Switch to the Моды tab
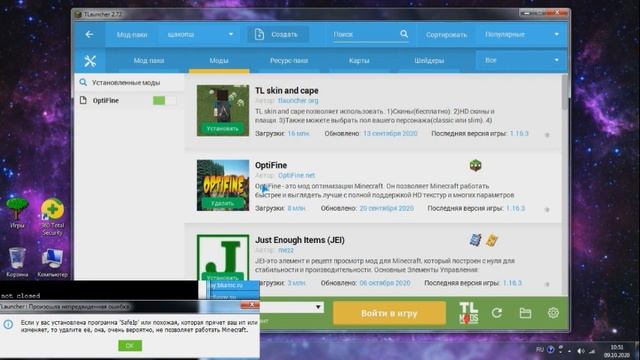 coord(219,61)
